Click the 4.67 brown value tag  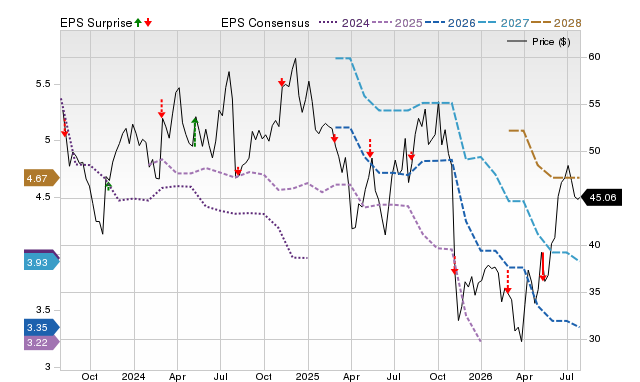(42, 178)
